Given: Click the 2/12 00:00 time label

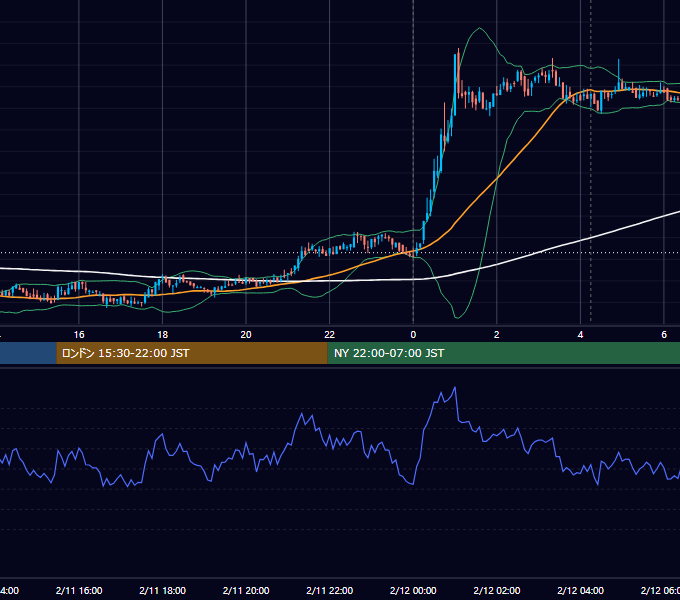Looking at the screenshot, I should (413, 590).
